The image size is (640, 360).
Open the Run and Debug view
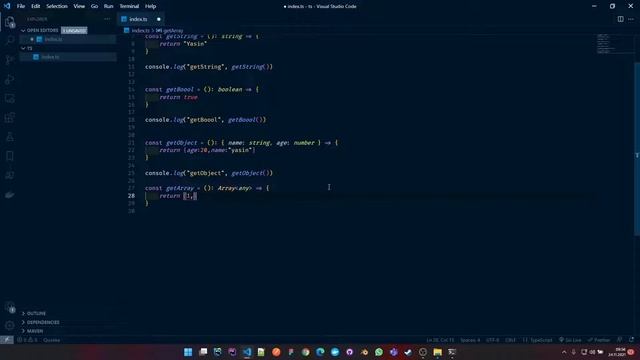9,79
